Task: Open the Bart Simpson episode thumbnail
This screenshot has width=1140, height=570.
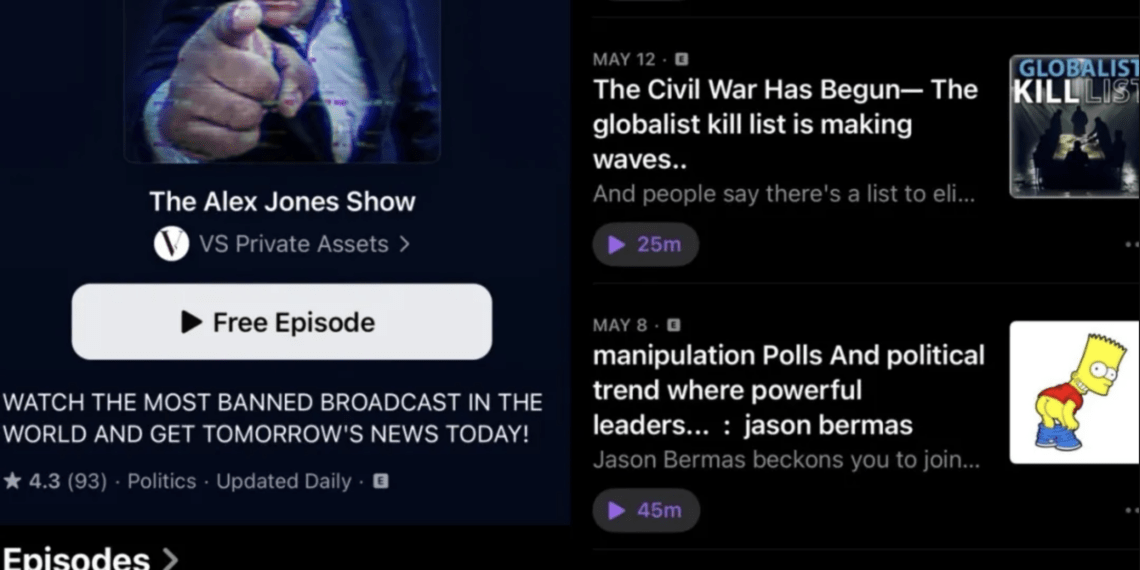Action: click(x=1075, y=392)
